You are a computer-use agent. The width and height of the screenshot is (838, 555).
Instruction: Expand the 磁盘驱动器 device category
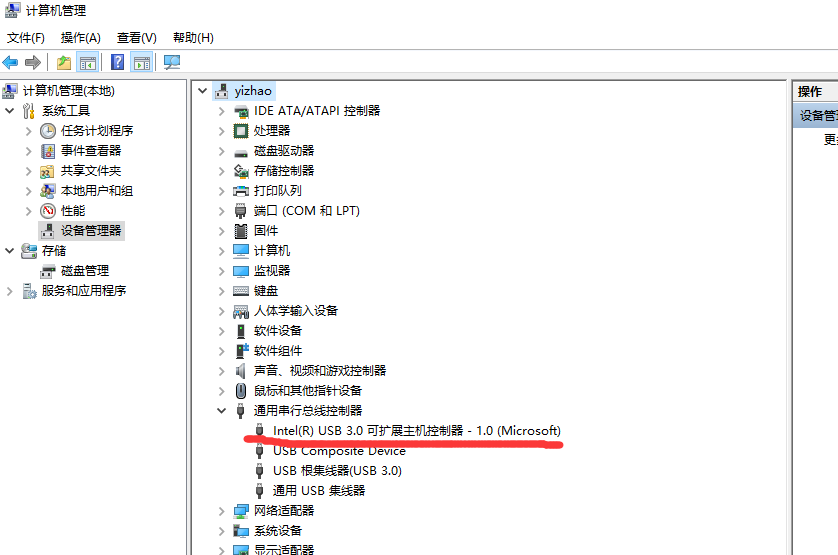pos(221,151)
